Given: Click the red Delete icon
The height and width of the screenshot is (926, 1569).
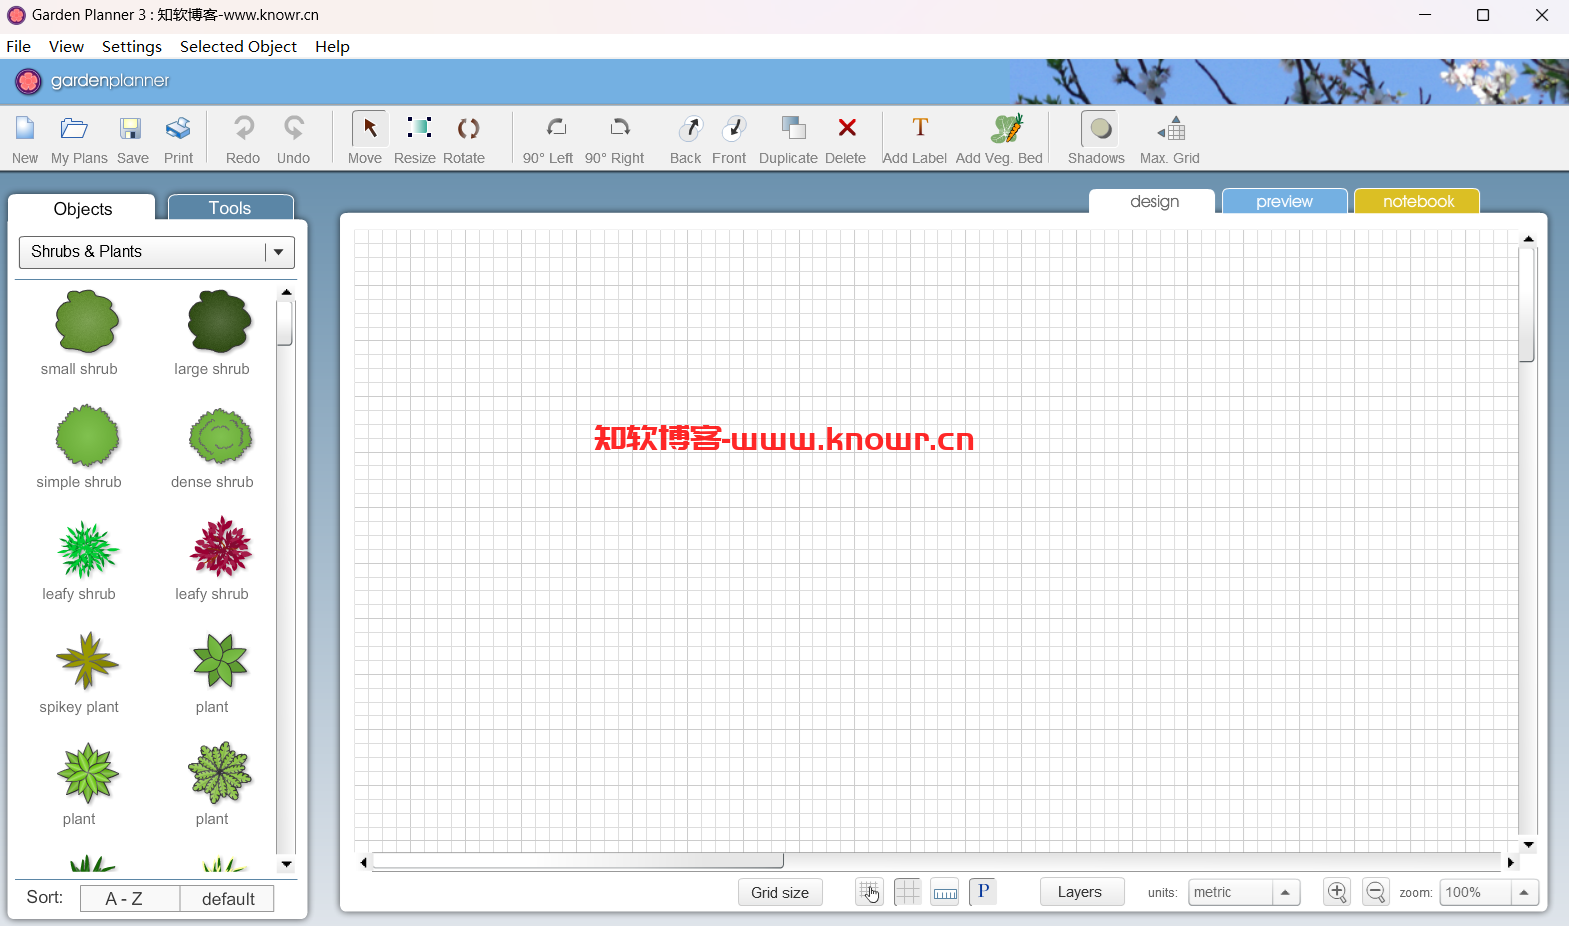Looking at the screenshot, I should coord(847,127).
